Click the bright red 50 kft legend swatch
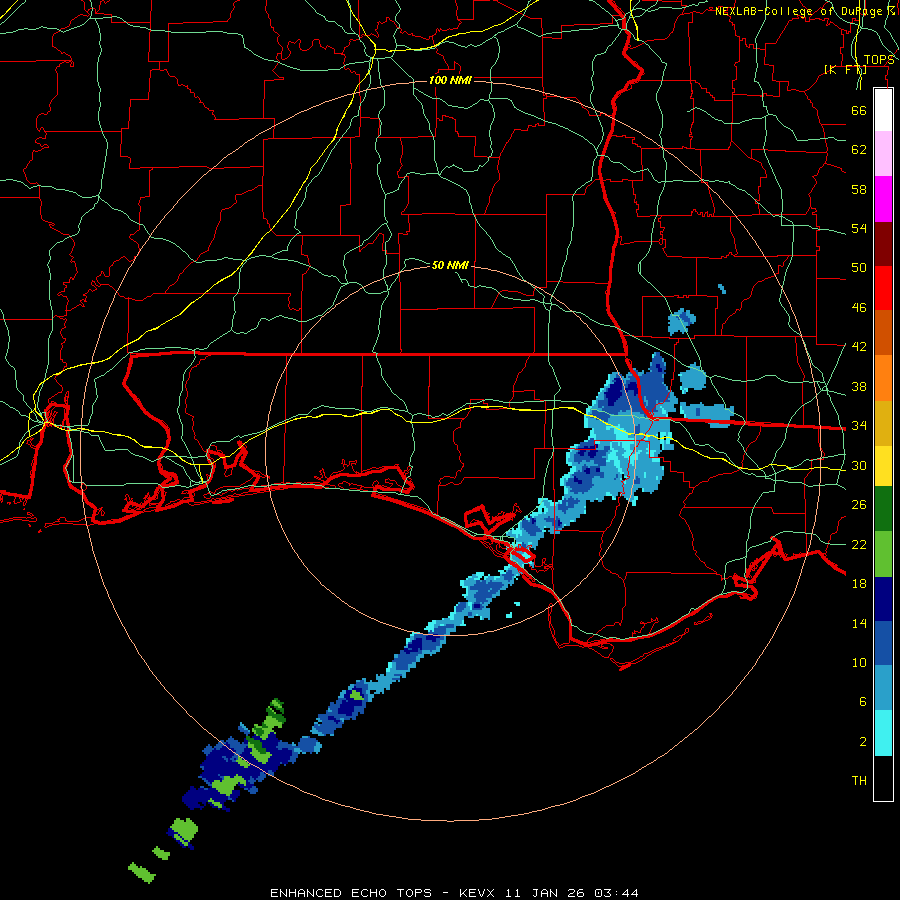900x900 pixels. (x=883, y=288)
